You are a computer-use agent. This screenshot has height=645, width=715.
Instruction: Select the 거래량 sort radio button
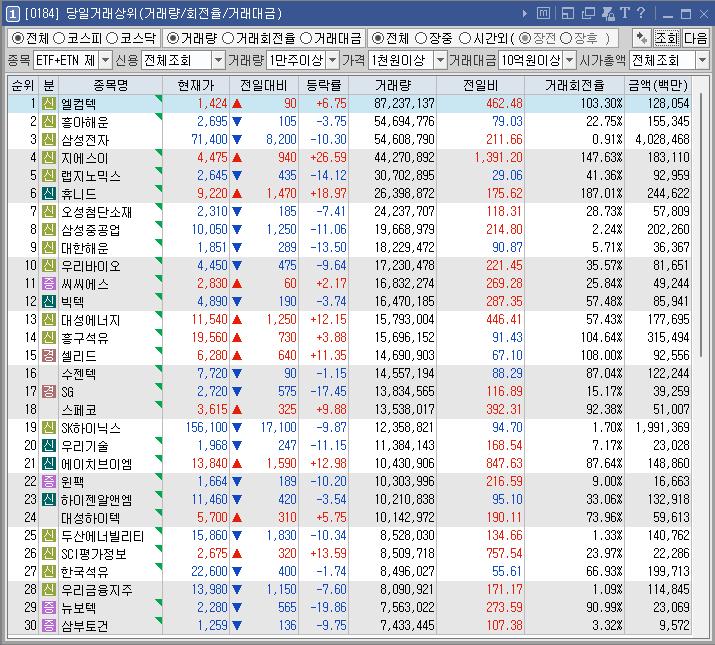[172, 38]
